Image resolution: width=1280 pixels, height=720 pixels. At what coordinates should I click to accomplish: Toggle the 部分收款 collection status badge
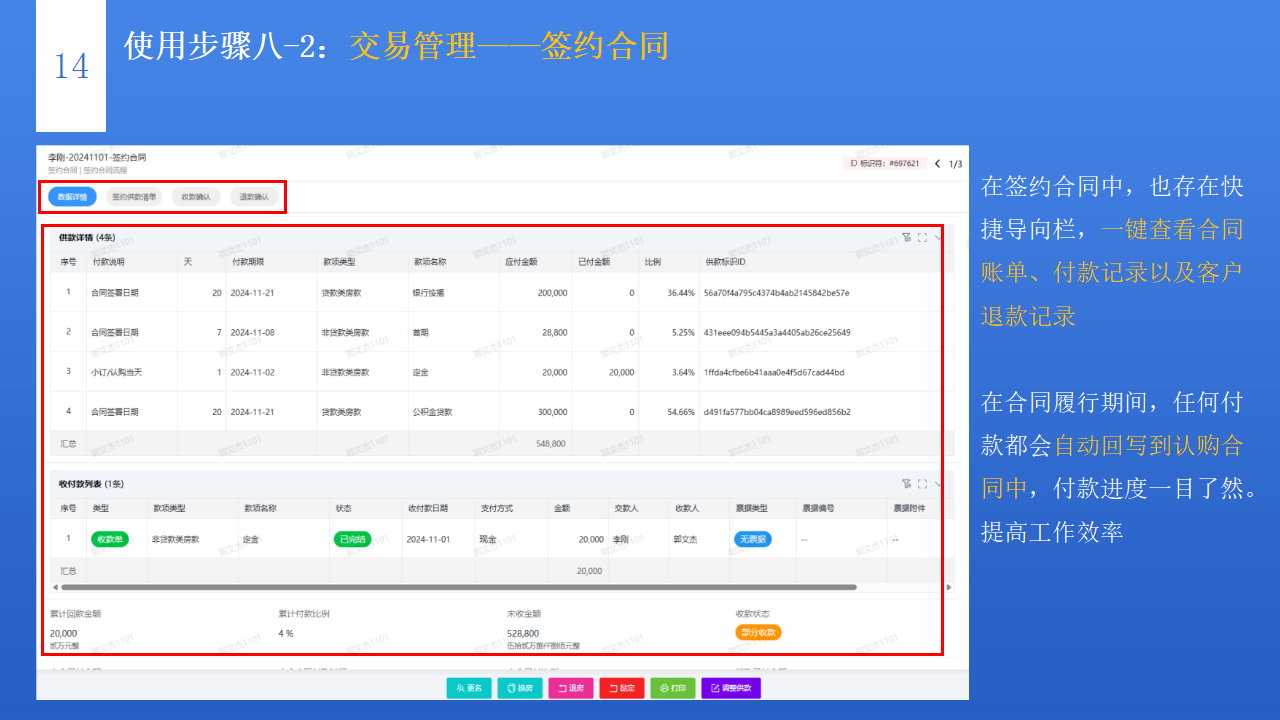click(758, 632)
